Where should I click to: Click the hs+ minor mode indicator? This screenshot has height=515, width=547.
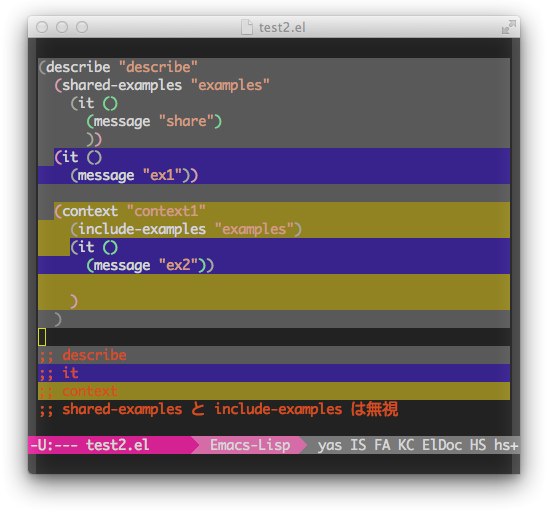pyautogui.click(x=506, y=445)
